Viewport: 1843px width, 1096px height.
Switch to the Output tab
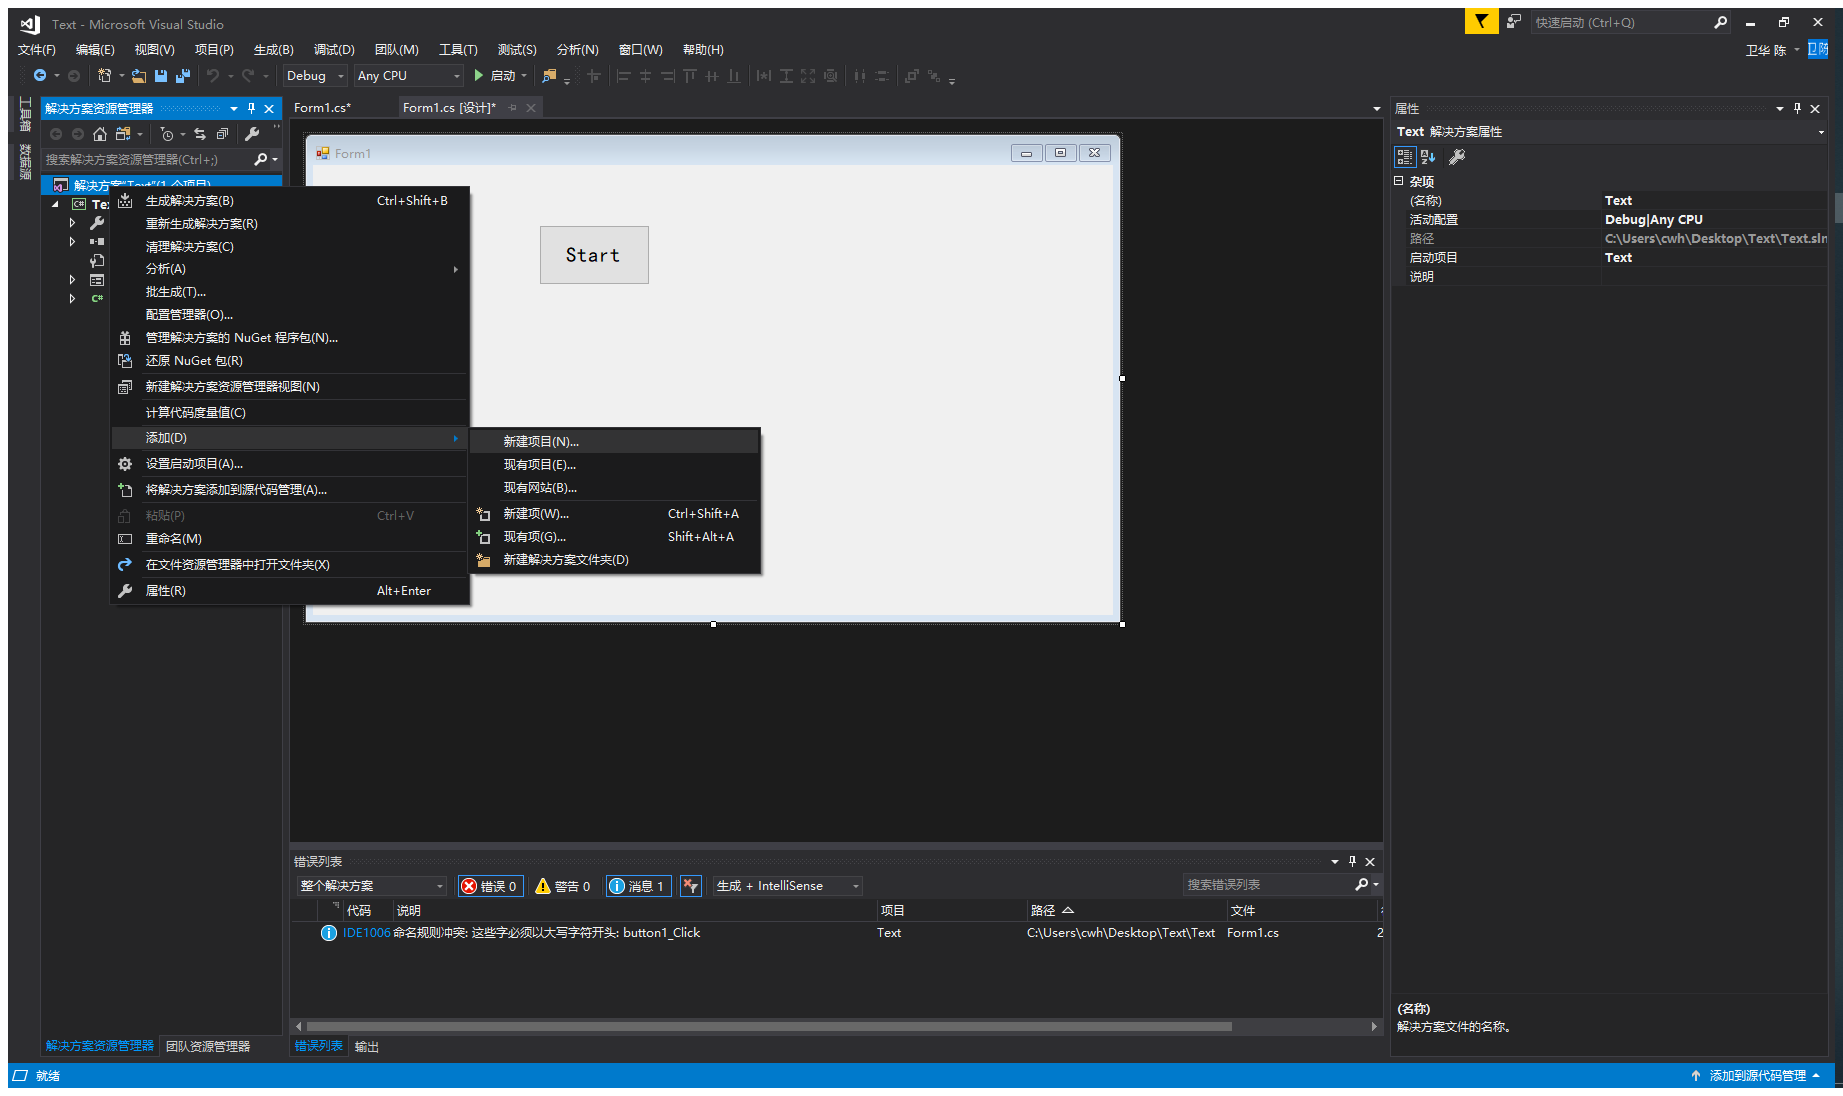tap(367, 1046)
